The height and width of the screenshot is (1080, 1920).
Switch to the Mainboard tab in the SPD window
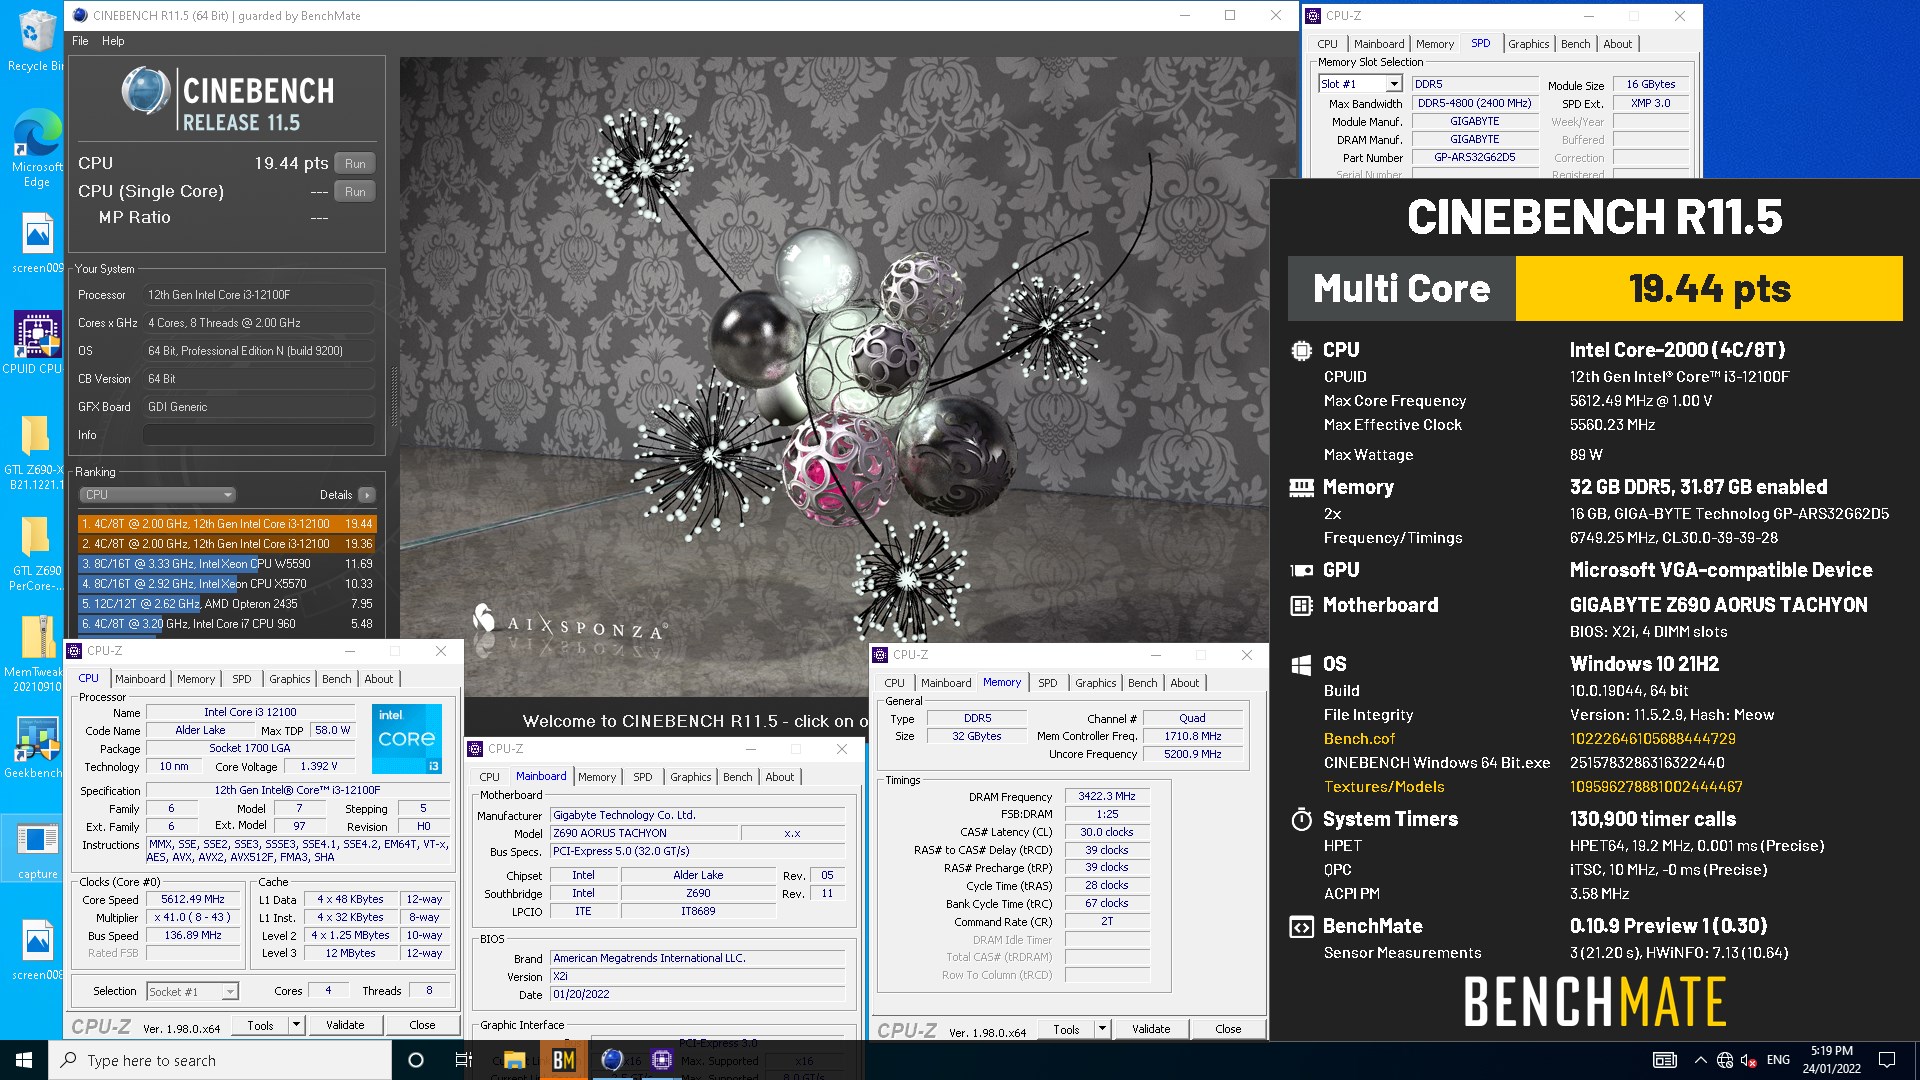1379,44
